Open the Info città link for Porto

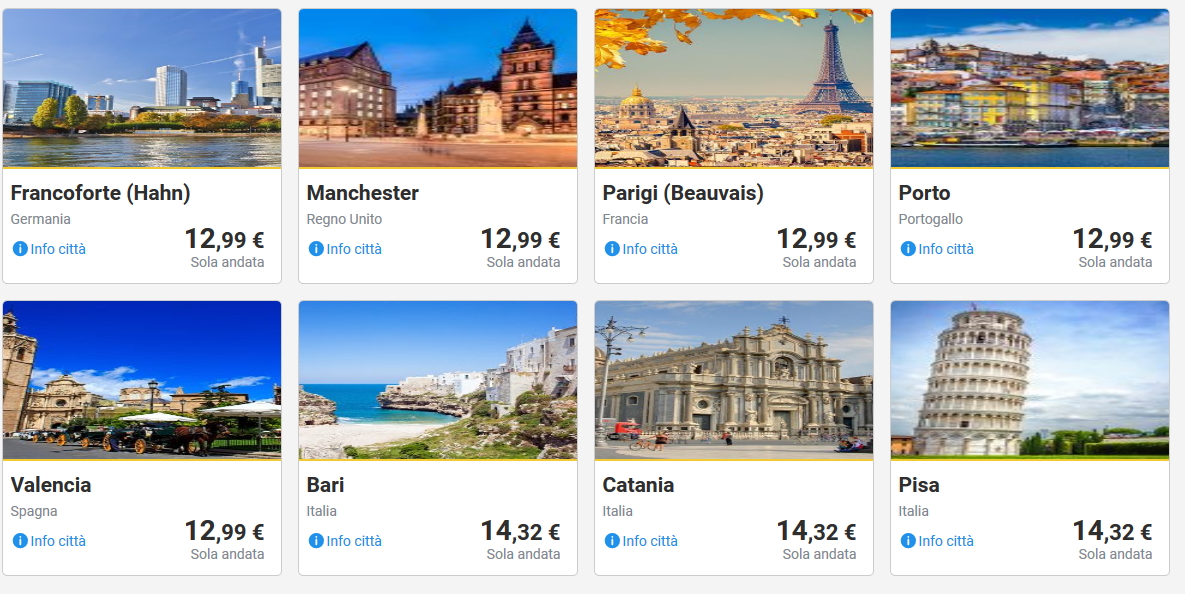[946, 249]
